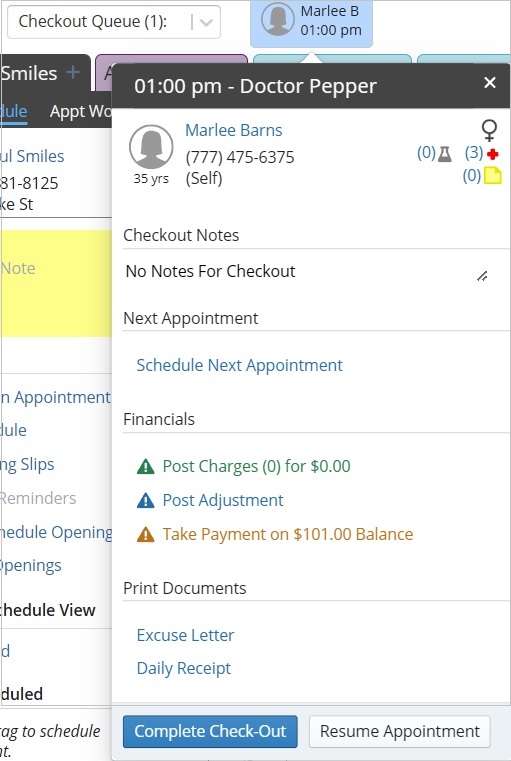
Task: Open the yellow patient notes icon
Action: pyautogui.click(x=493, y=176)
